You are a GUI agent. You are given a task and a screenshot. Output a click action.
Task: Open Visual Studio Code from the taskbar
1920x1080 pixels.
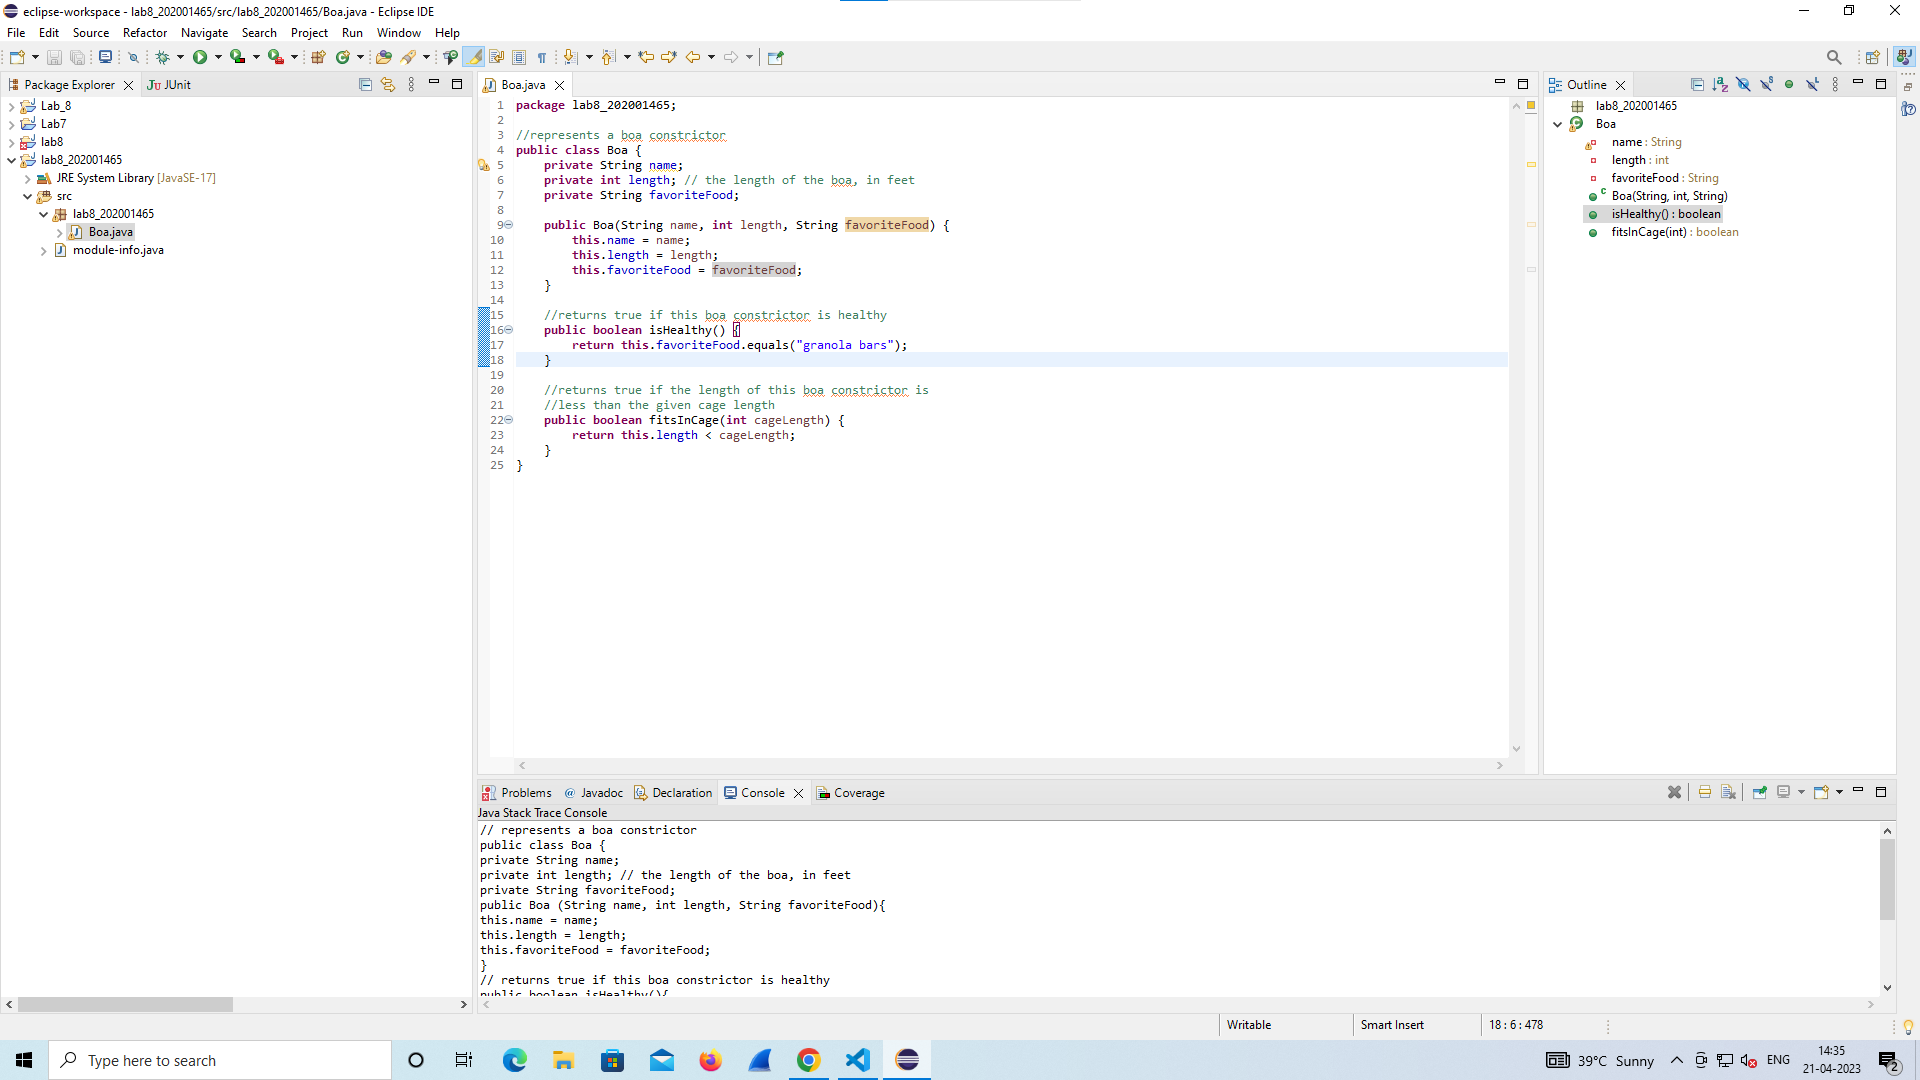tap(858, 1060)
